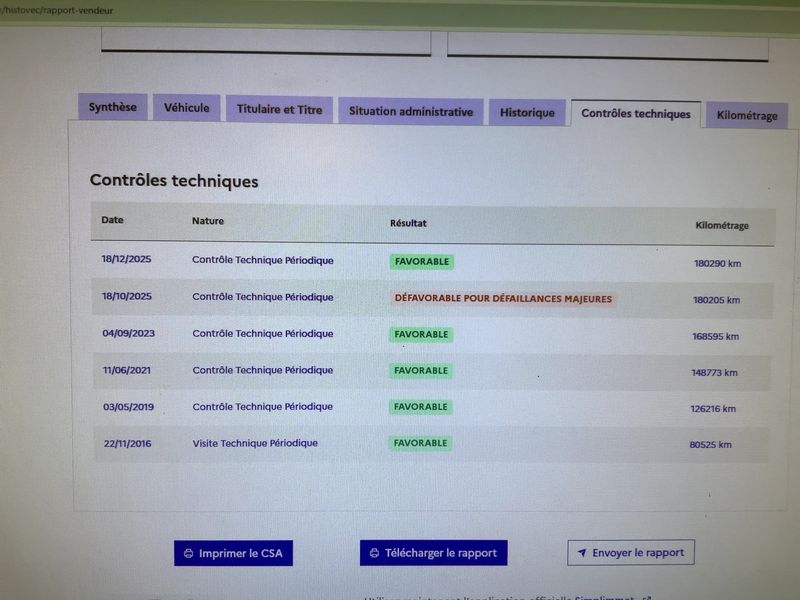Click the Date column header
Viewport: 800px width, 600px height.
113,220
